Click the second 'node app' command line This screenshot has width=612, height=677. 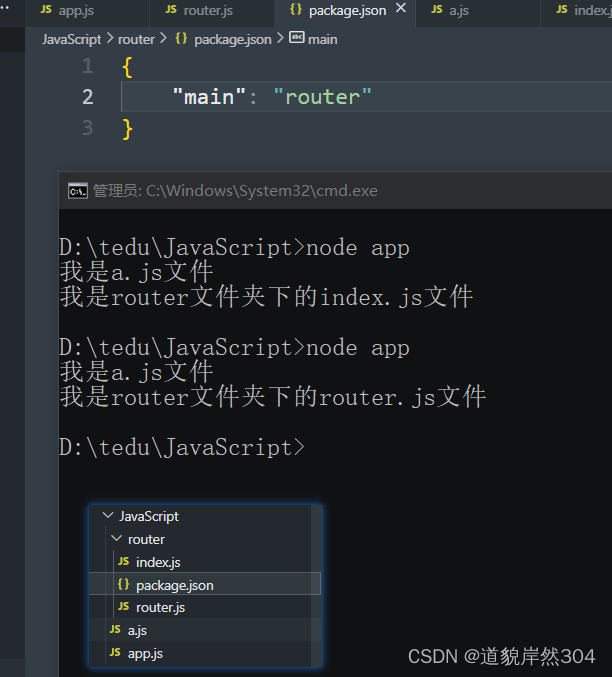235,348
